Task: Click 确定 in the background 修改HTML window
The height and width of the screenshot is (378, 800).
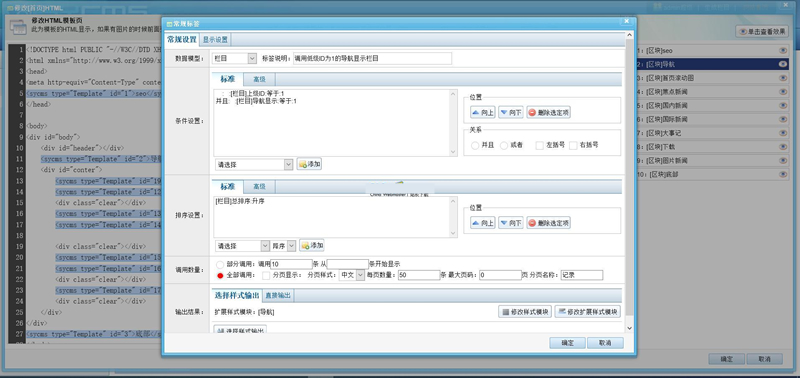Action: [727, 359]
